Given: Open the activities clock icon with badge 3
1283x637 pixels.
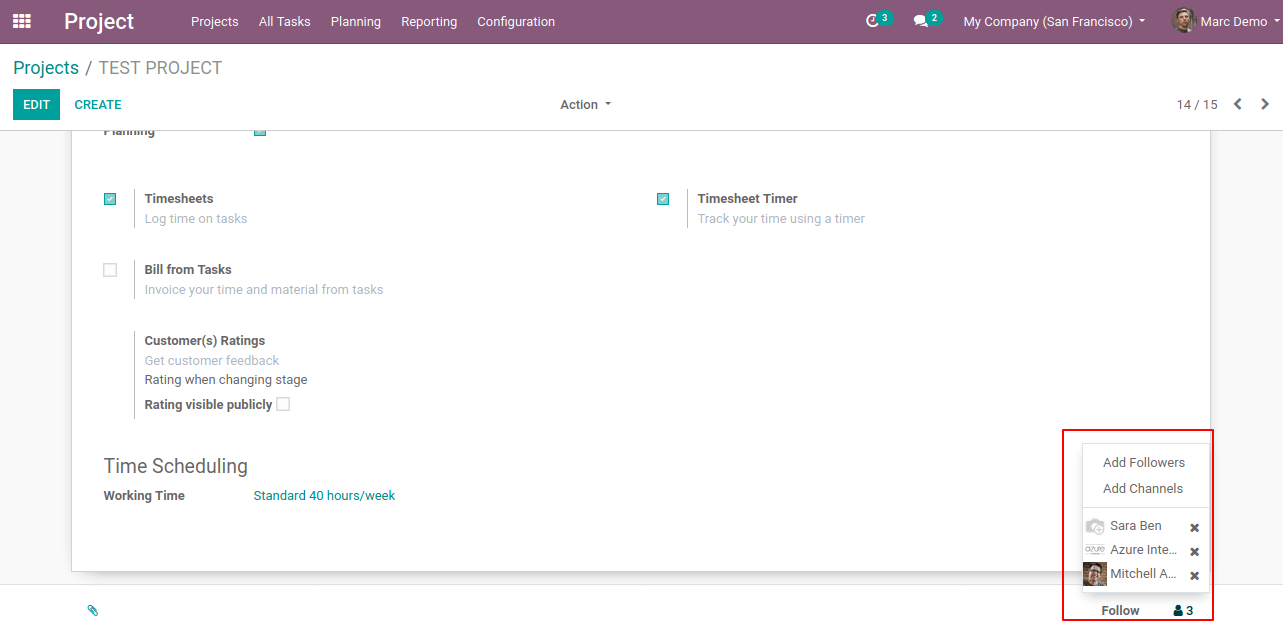Looking at the screenshot, I should coord(872,21).
